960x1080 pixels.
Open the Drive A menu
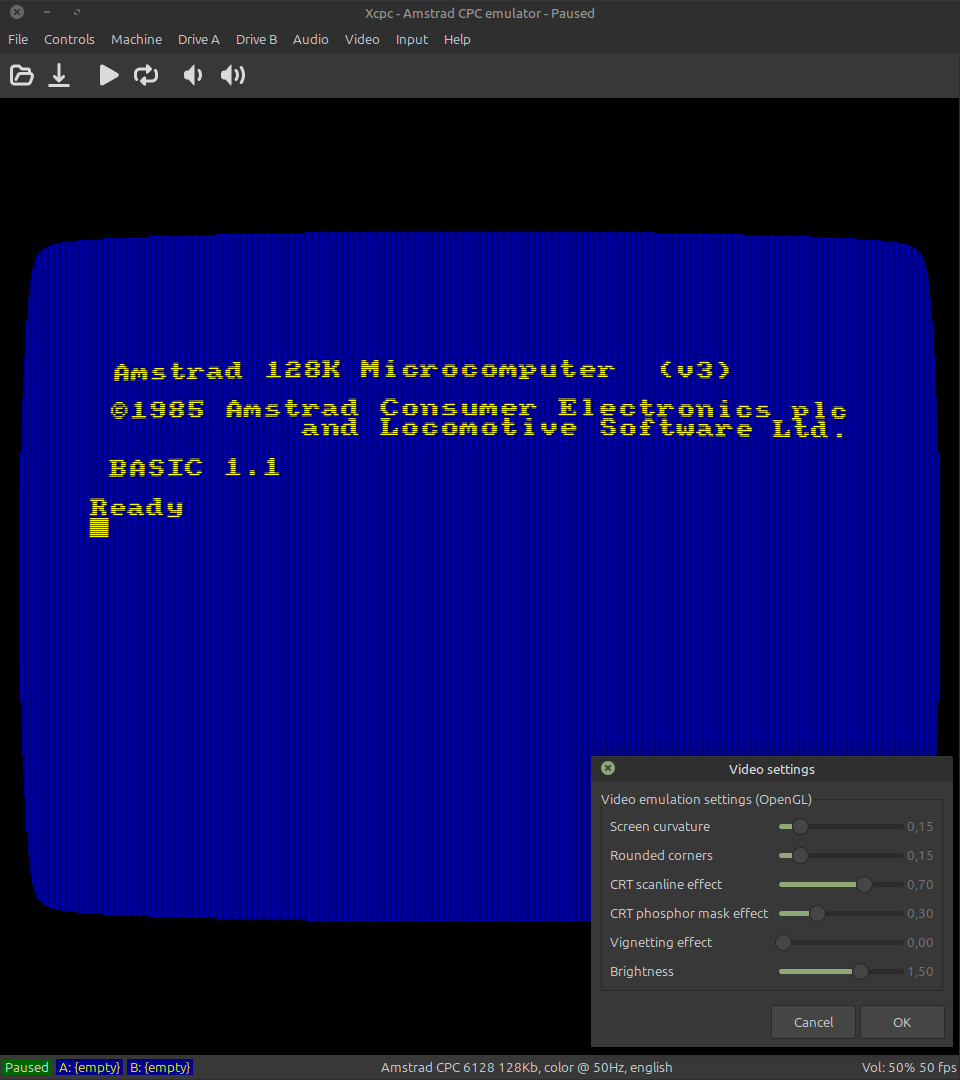tap(198, 39)
